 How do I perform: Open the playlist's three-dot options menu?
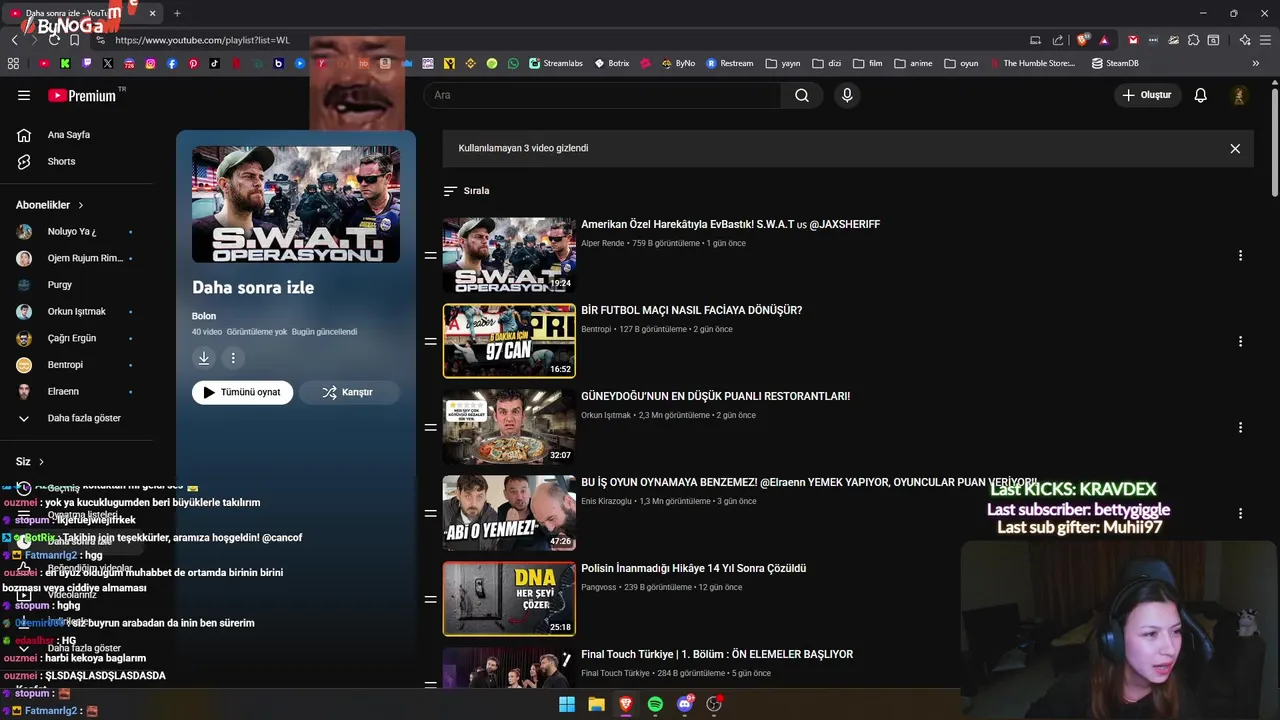[233, 358]
